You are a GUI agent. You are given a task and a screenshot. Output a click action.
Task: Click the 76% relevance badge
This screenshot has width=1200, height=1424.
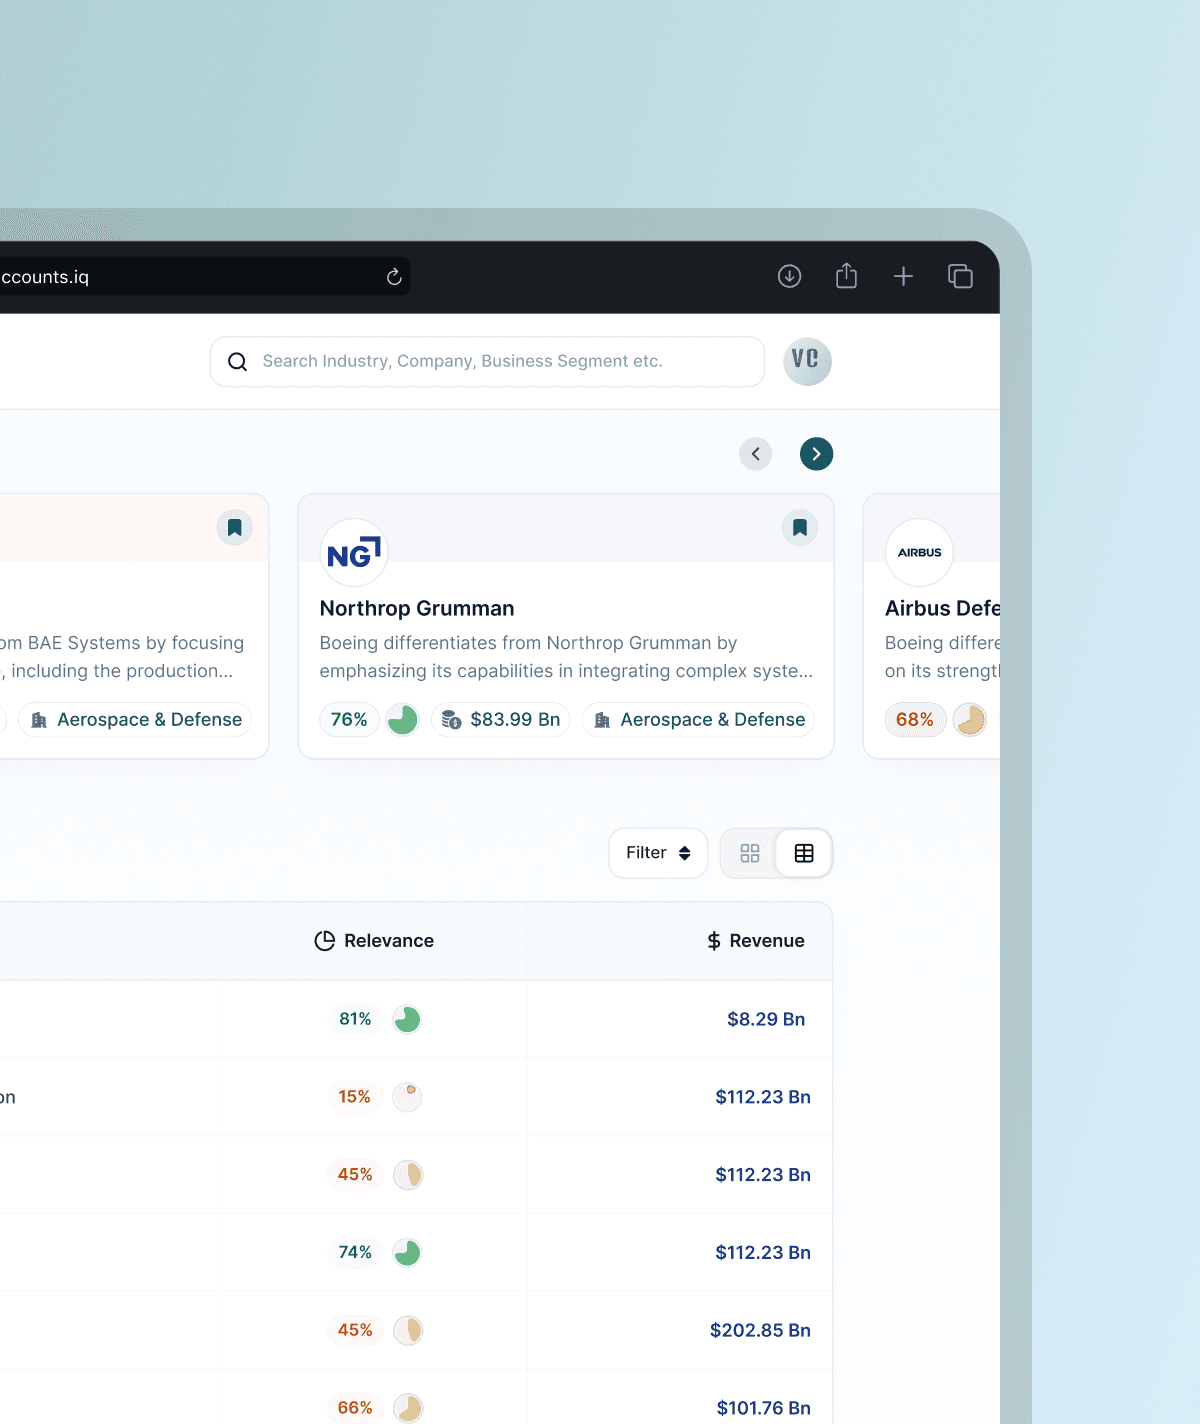pos(349,720)
